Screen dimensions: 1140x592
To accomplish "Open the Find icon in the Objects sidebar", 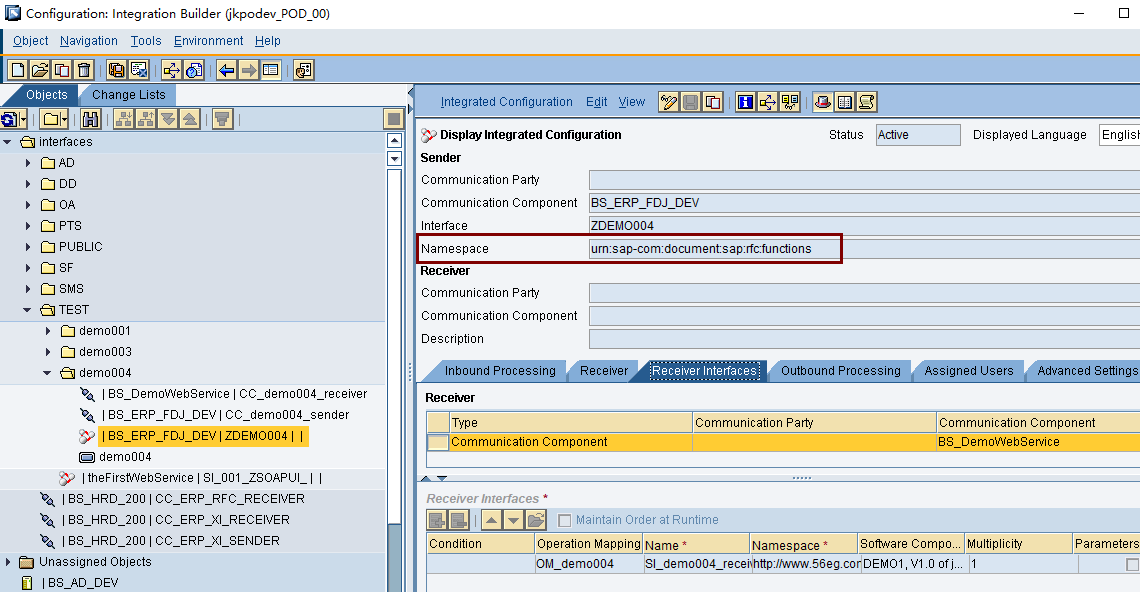I will coord(90,119).
